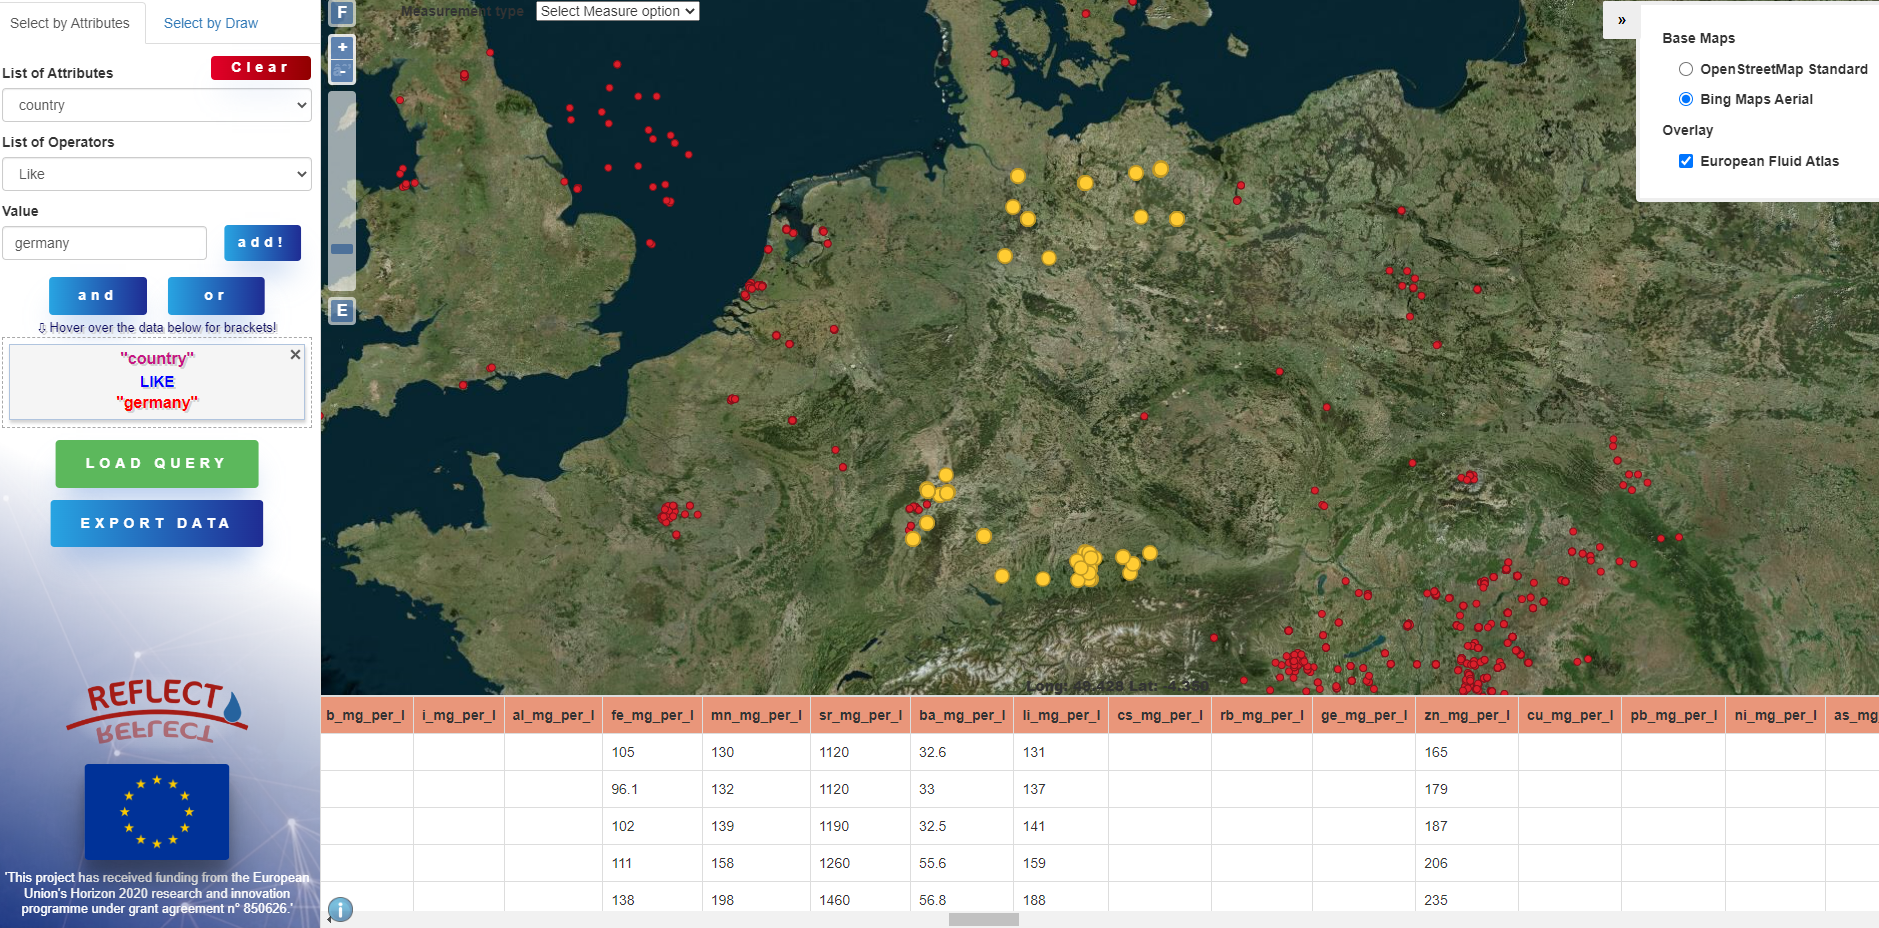Open the info icon at the bottom left
1879x928 pixels.
click(x=340, y=909)
